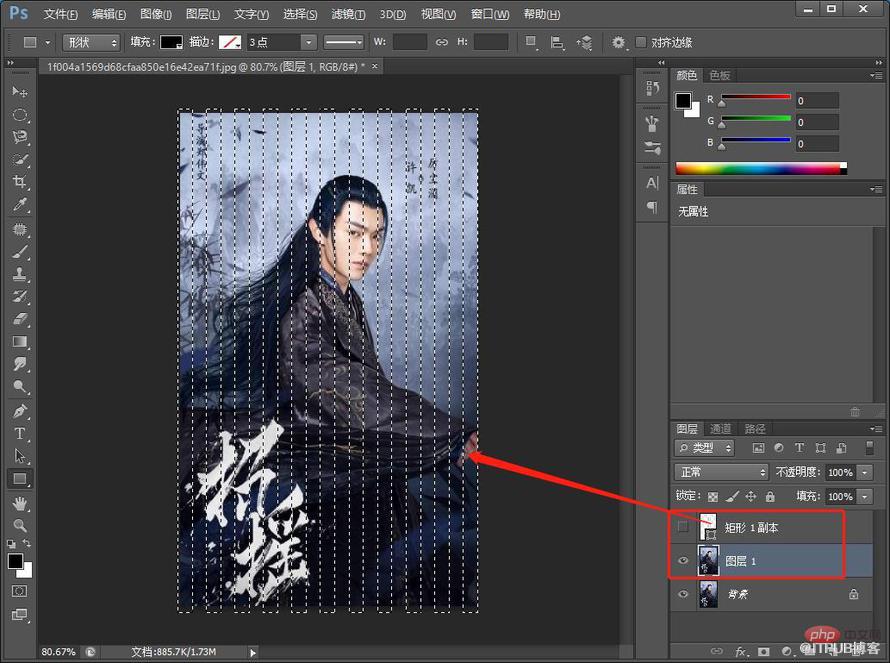Viewport: 890px width, 663px height.
Task: Select the Horizontal Type tool
Action: tap(19, 434)
